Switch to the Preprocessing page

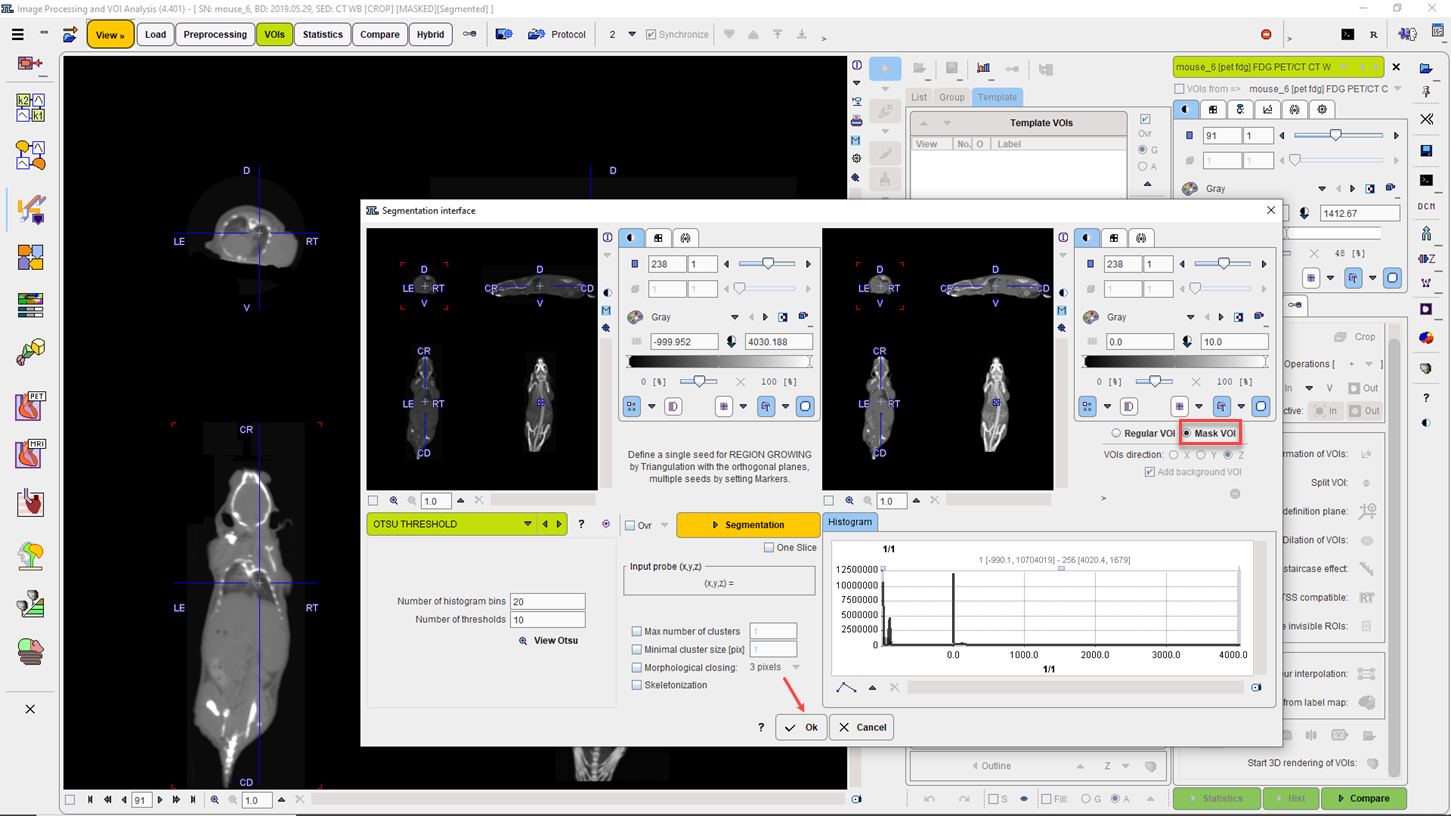click(215, 34)
